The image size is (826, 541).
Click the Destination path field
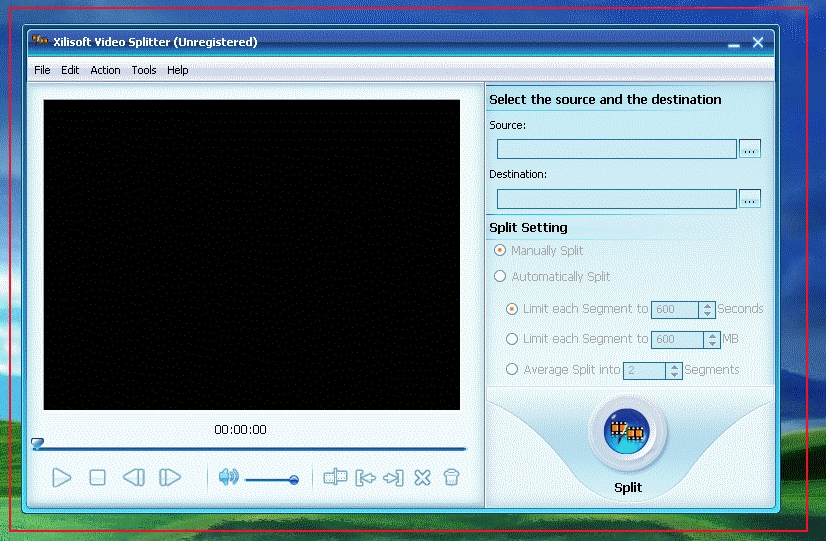point(616,199)
